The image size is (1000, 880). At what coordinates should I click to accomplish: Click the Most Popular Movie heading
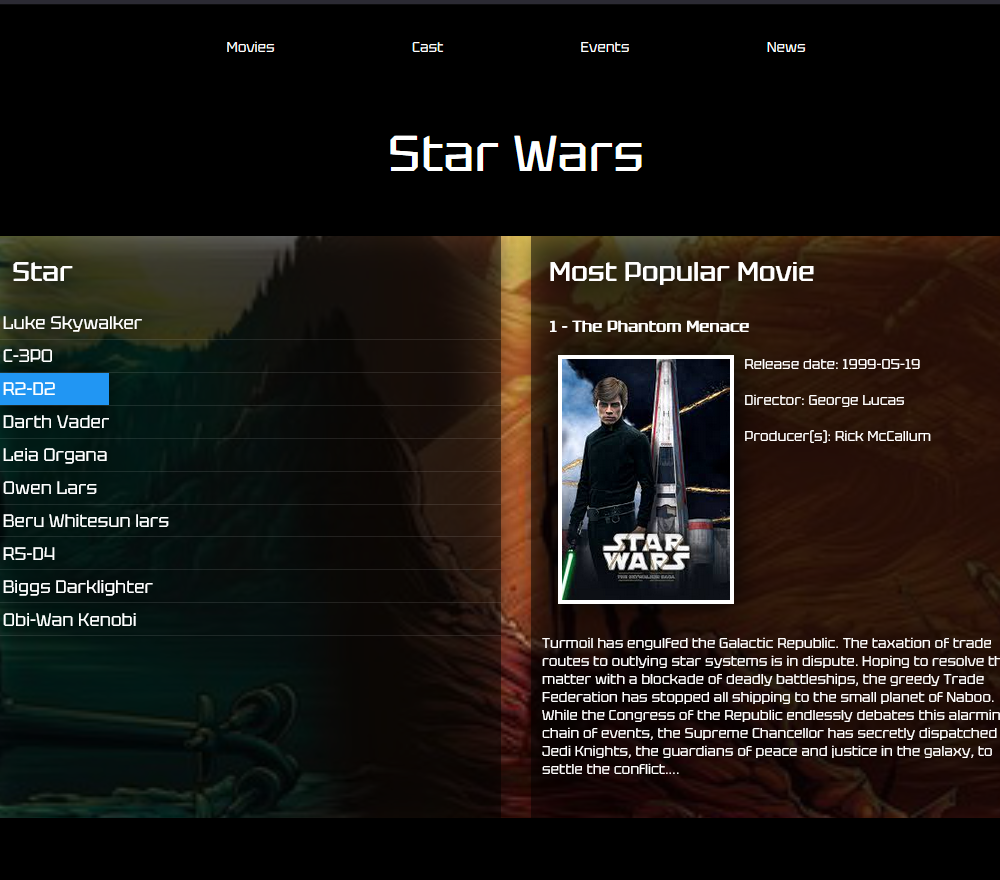(681, 272)
